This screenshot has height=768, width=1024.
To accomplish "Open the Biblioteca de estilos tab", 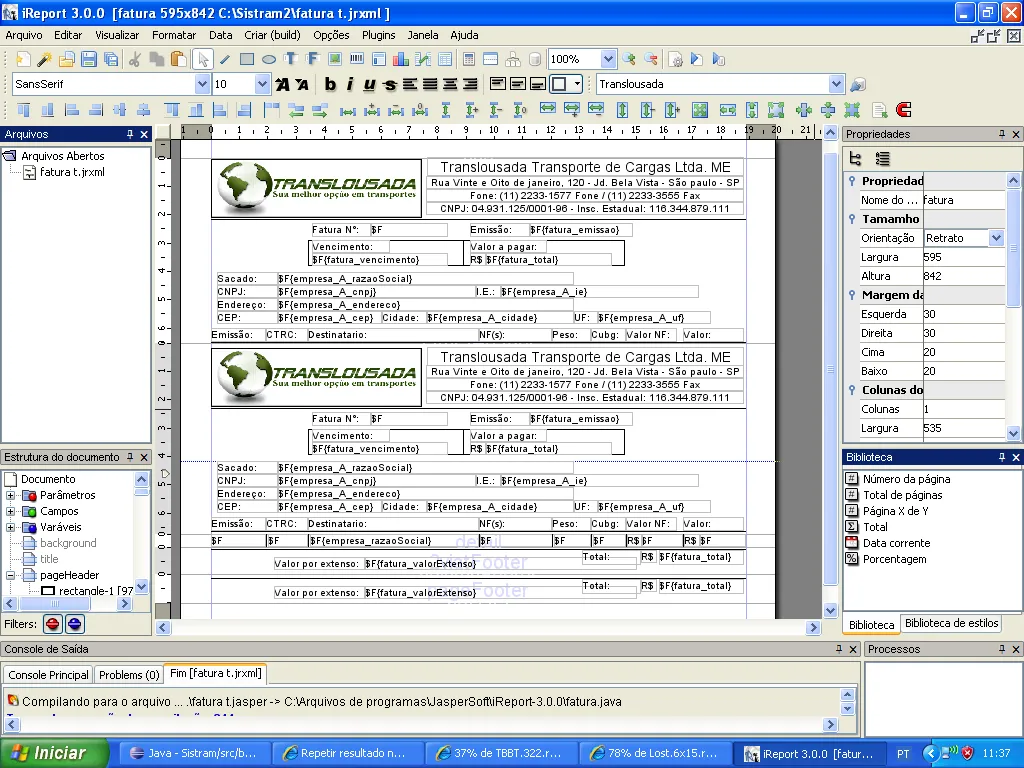I will click(951, 623).
